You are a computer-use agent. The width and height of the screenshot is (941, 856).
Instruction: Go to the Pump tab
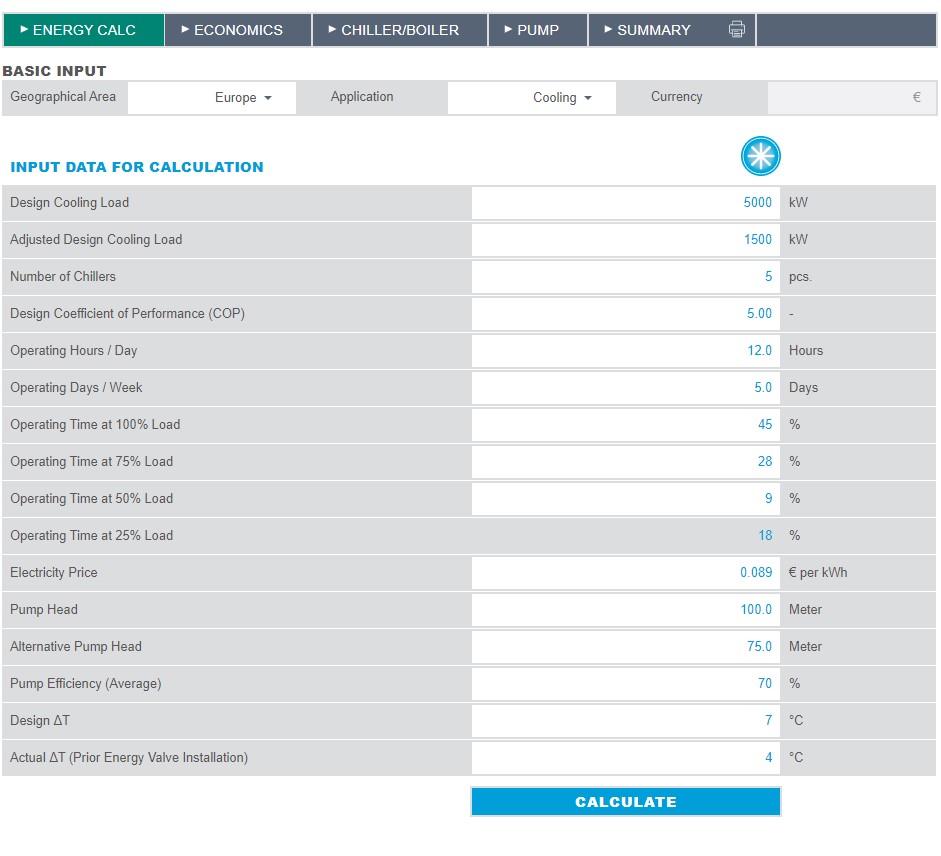click(x=538, y=30)
